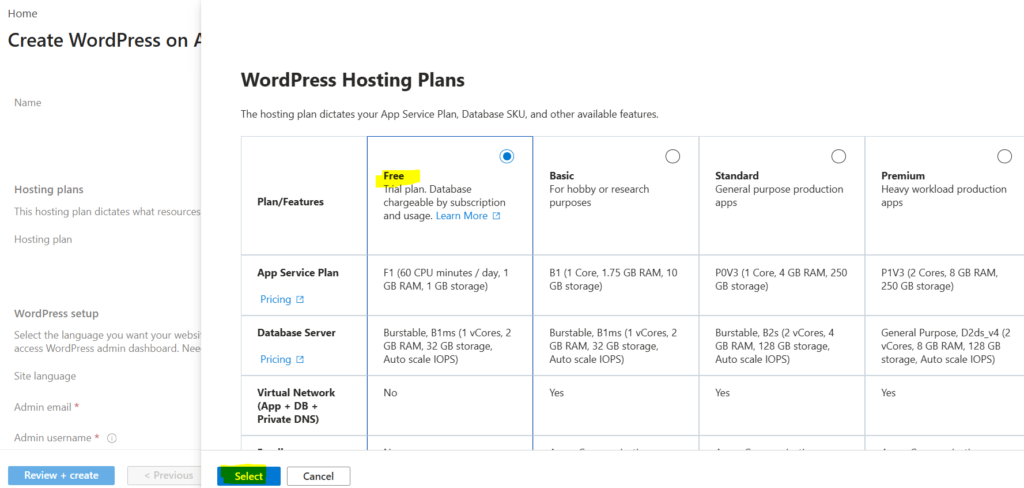Click 'Heavy workload production apps' description
The width and height of the screenshot is (1024, 488).
coord(944,196)
